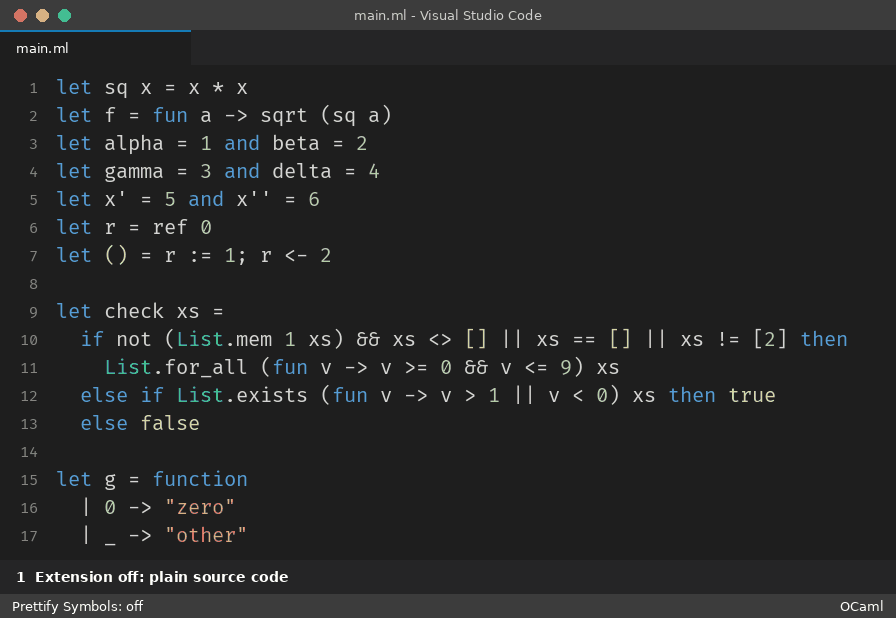Click 'then' keyword at end of line 10
The height and width of the screenshot is (618, 896).
pyautogui.click(x=824, y=339)
